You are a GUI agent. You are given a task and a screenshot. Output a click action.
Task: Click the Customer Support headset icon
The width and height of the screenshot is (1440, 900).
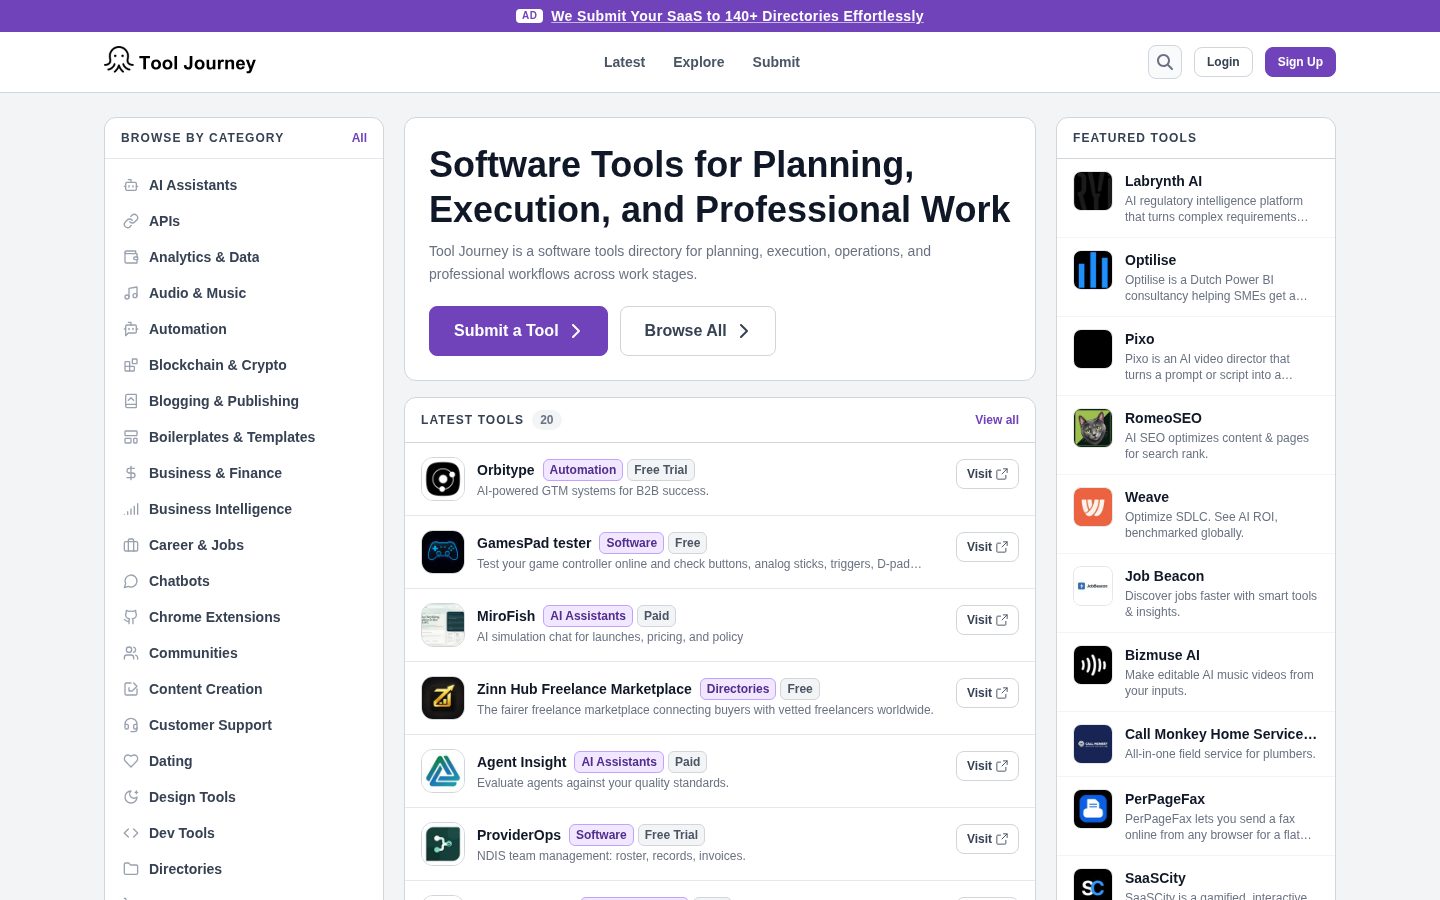[131, 725]
